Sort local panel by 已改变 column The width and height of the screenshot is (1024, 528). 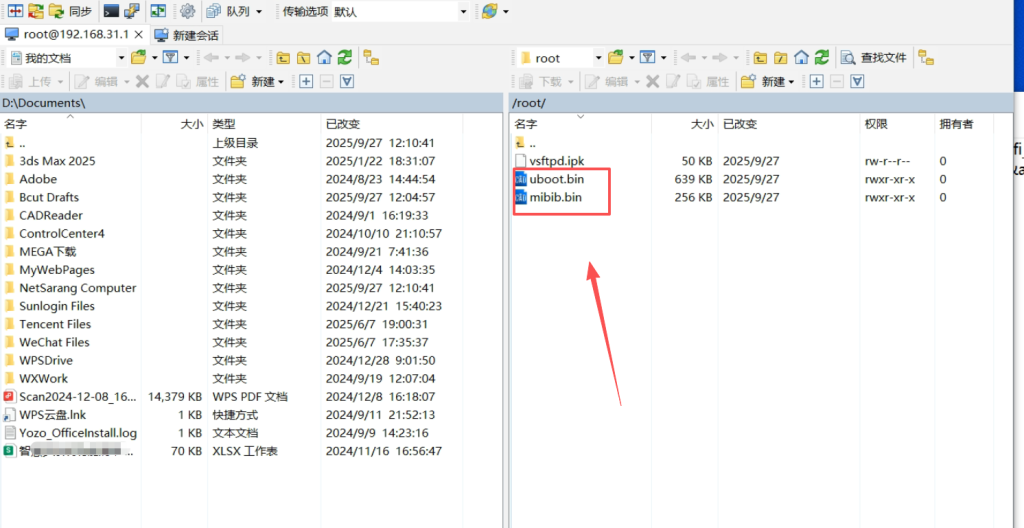click(392, 124)
